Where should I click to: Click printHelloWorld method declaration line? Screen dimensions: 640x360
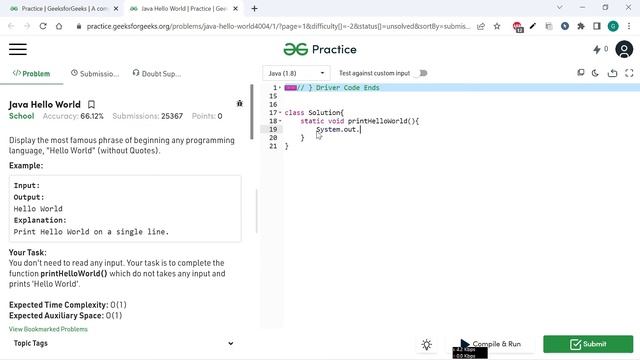click(x=360, y=121)
